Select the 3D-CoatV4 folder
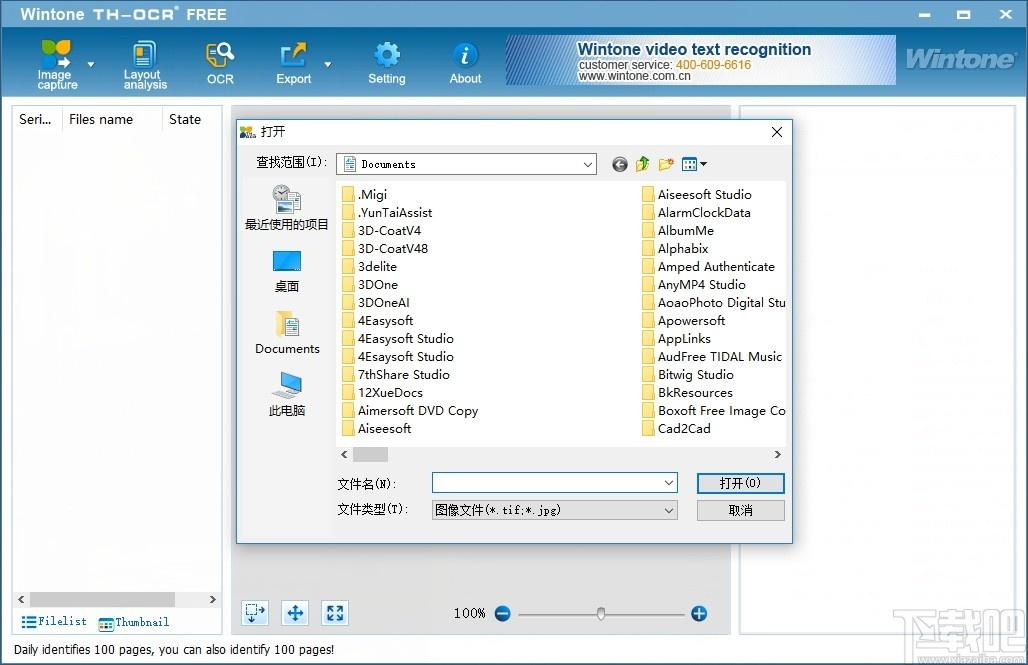Screen dimensions: 1028x665 coord(382,230)
